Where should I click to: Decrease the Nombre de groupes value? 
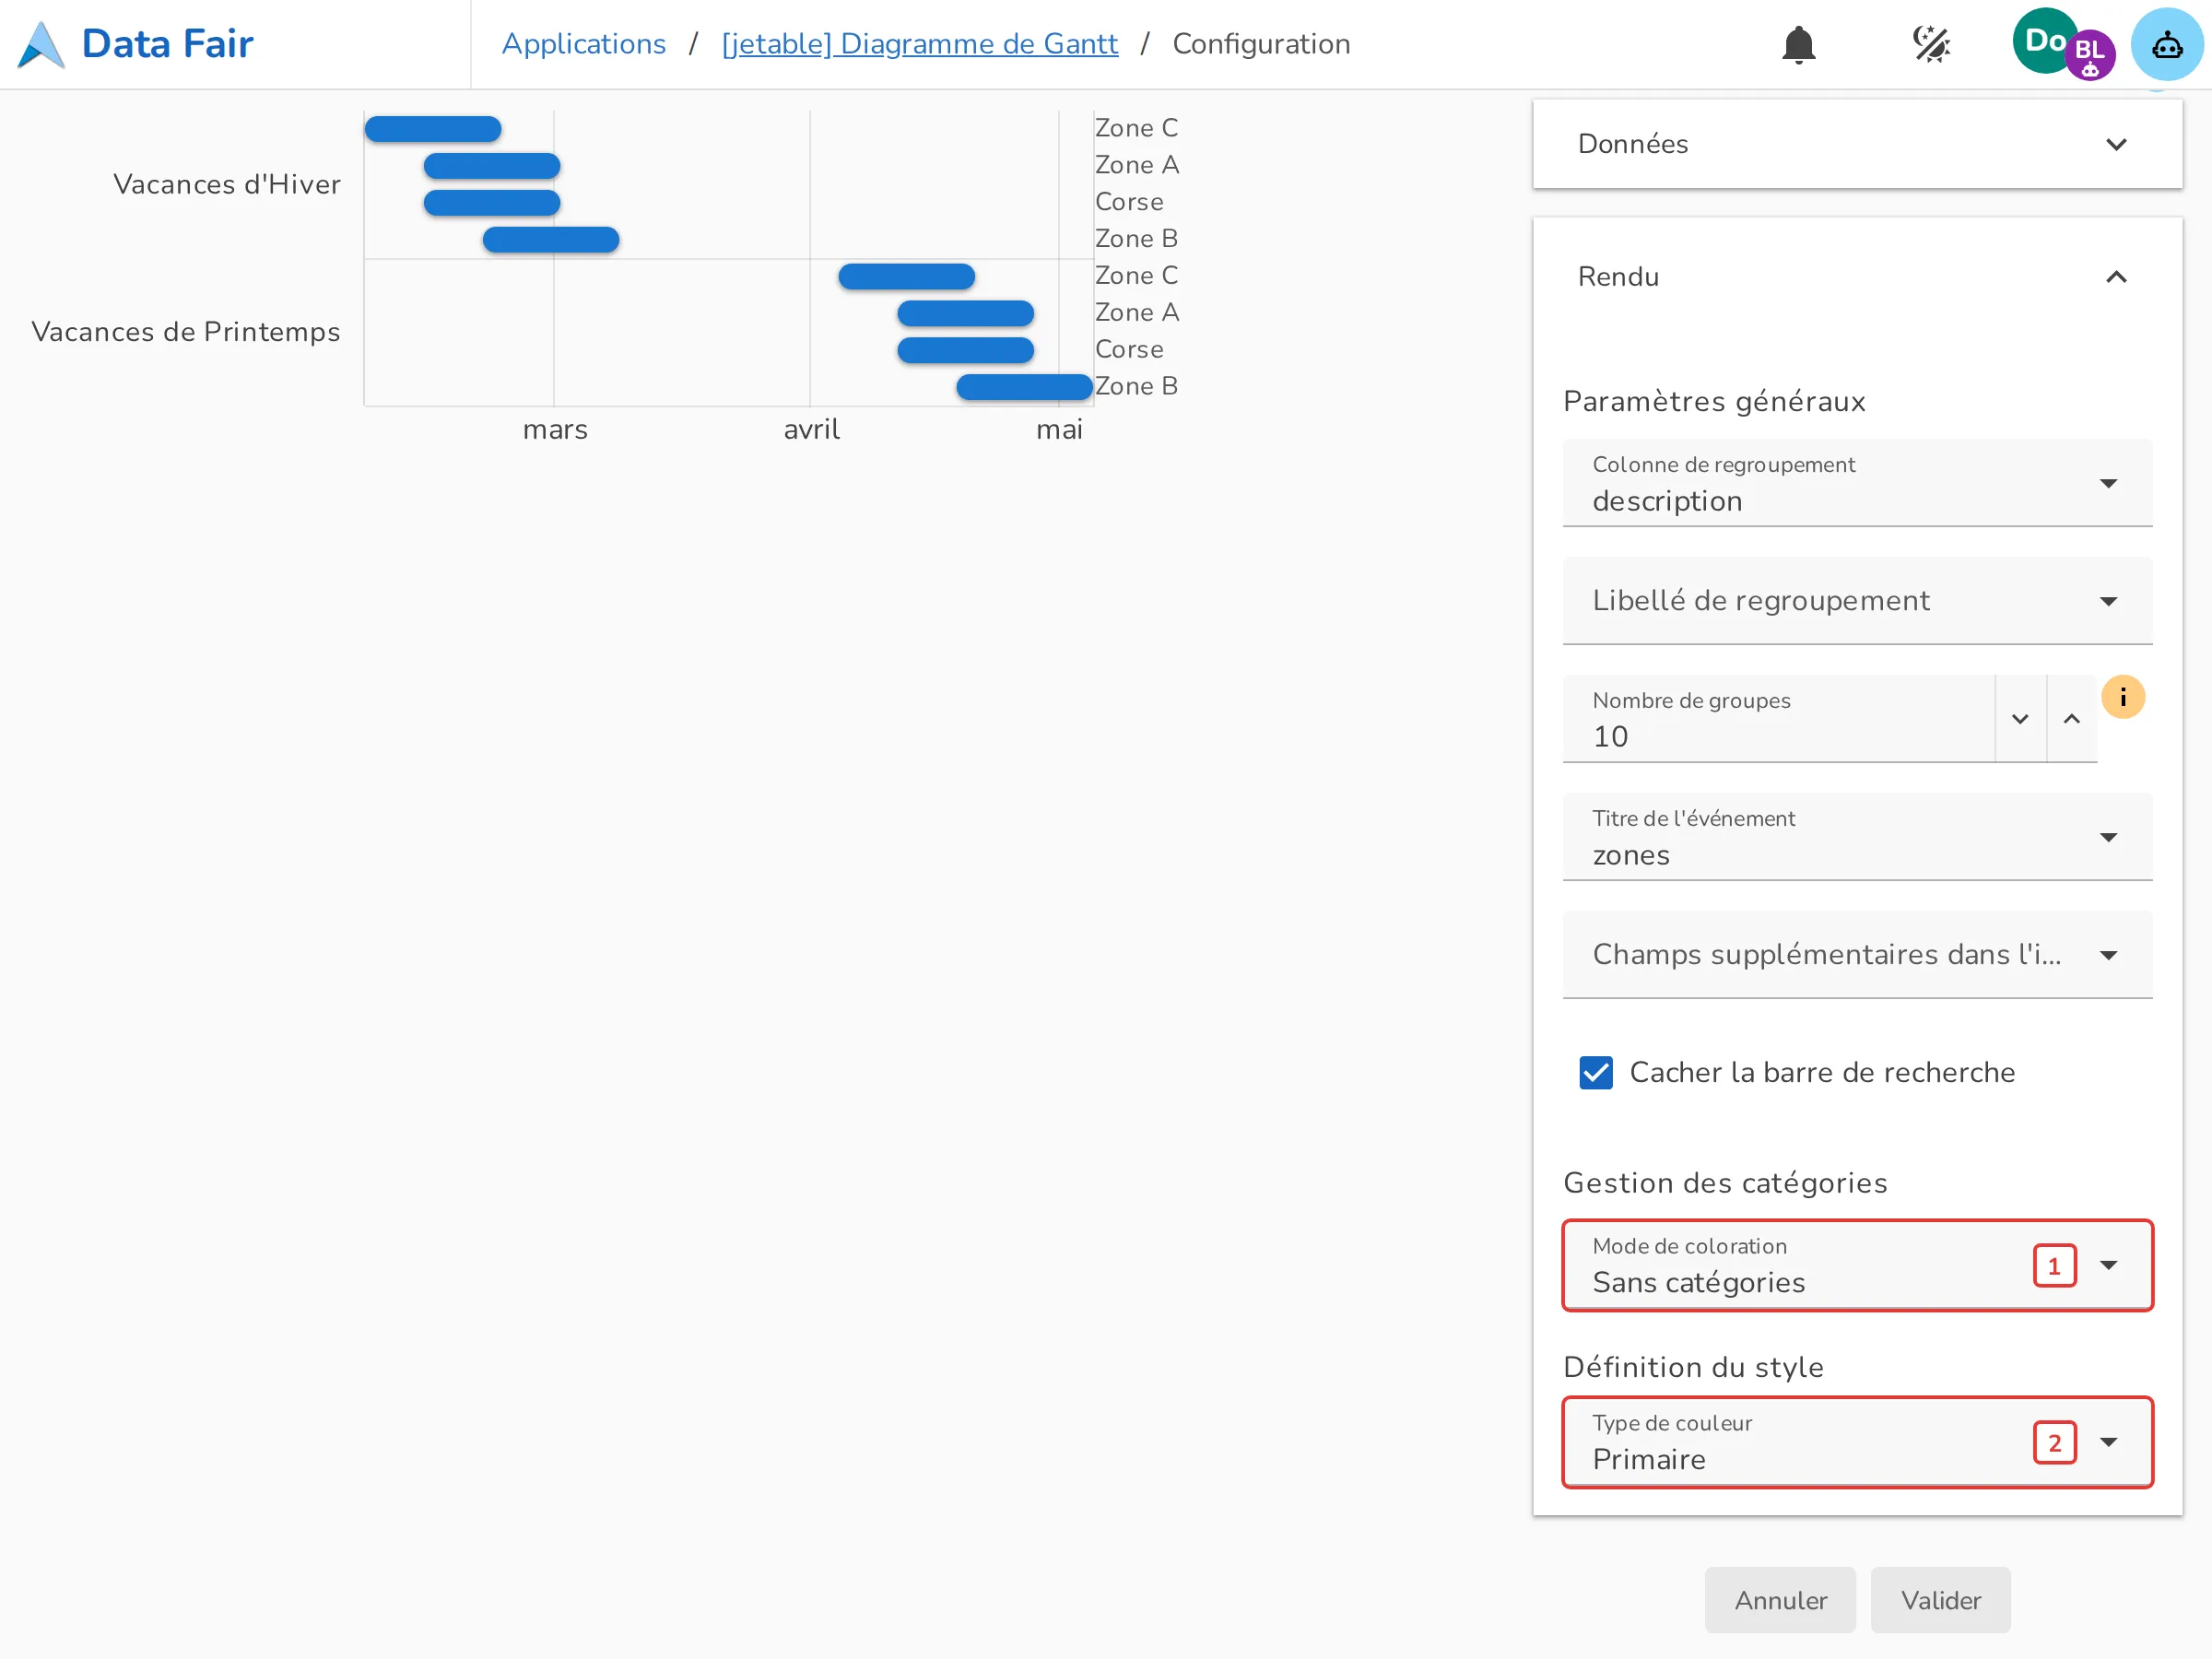2020,719
